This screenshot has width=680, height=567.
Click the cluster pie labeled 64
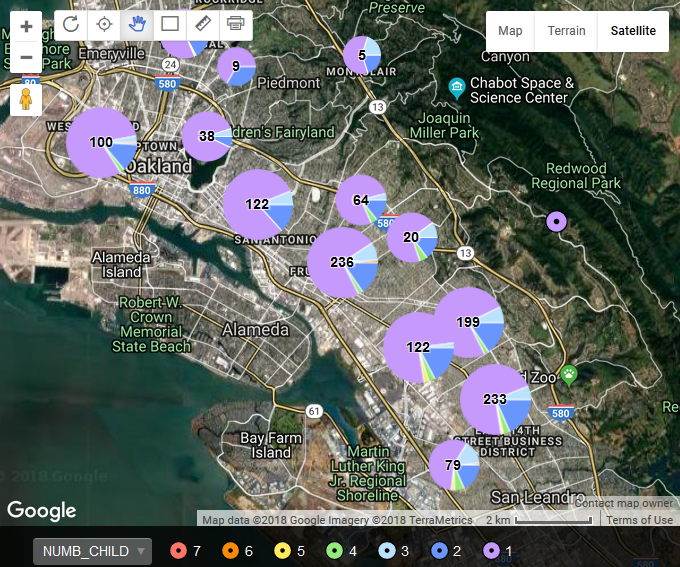click(x=361, y=200)
